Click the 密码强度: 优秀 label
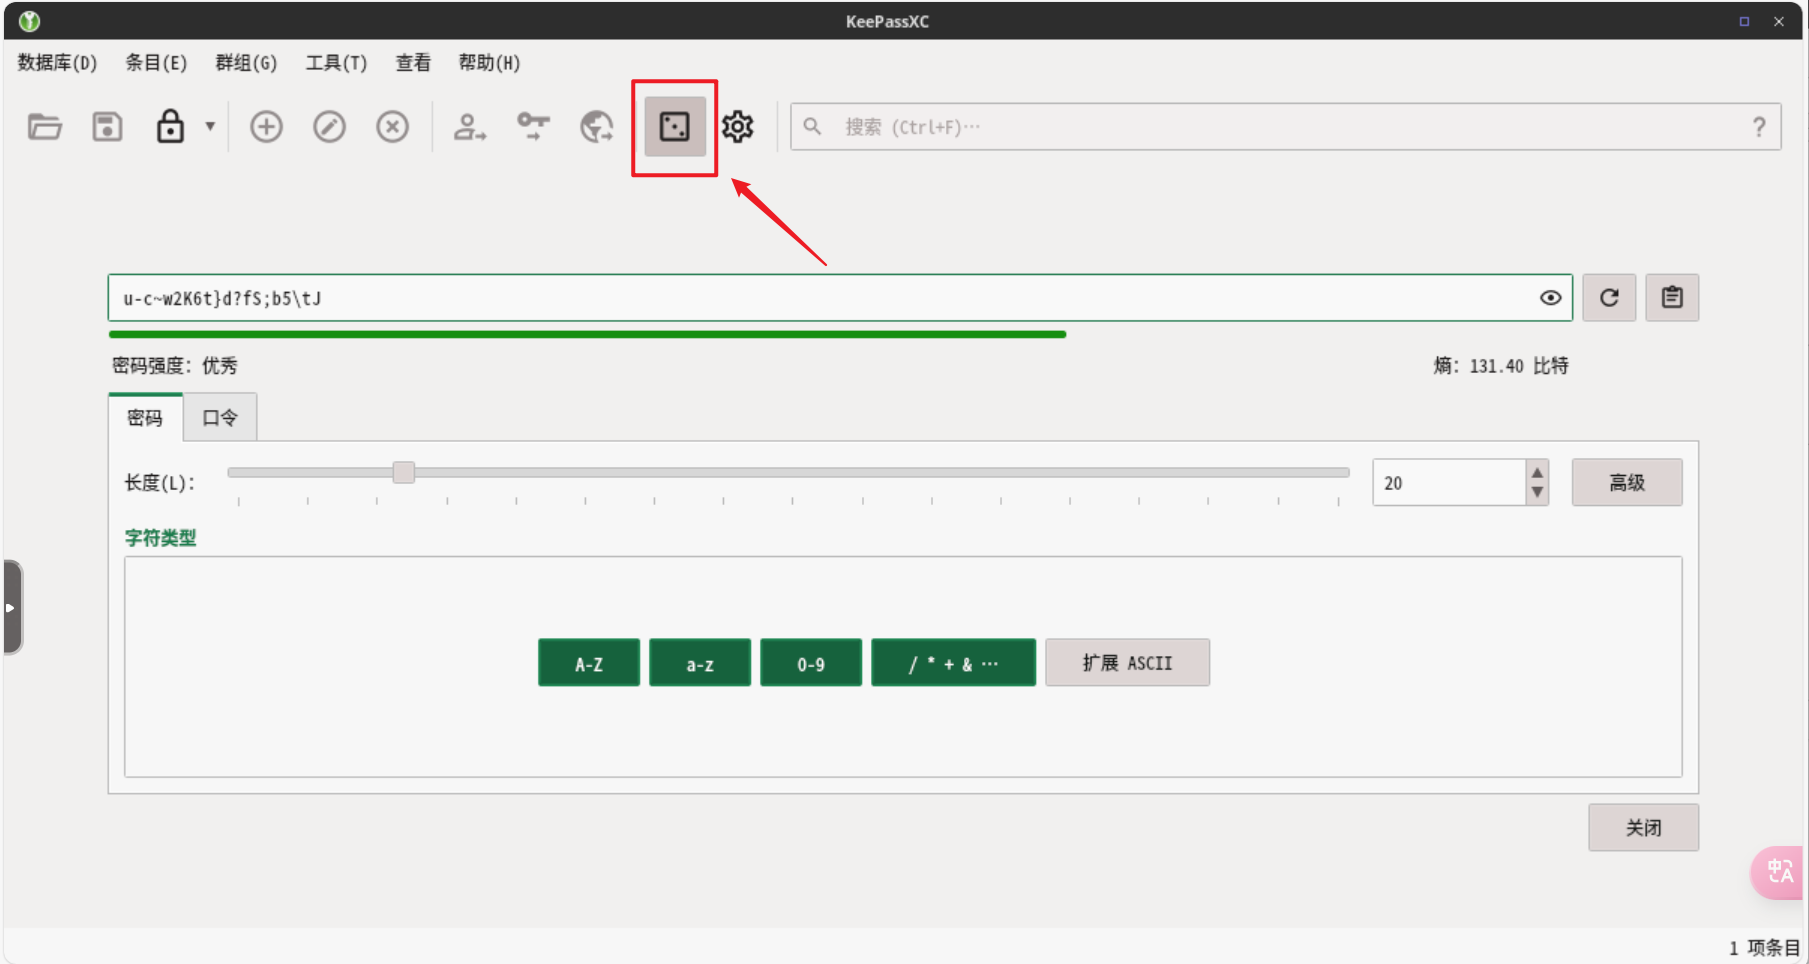Image resolution: width=1809 pixels, height=964 pixels. click(x=175, y=366)
